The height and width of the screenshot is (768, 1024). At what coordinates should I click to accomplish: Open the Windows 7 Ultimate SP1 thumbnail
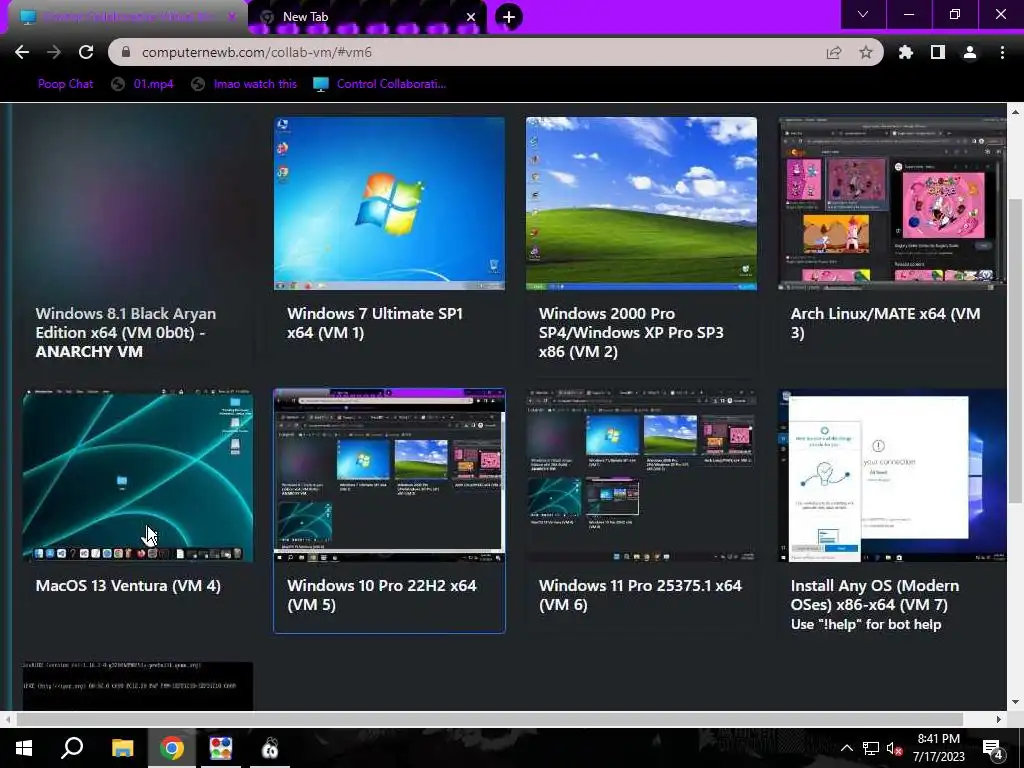point(389,203)
